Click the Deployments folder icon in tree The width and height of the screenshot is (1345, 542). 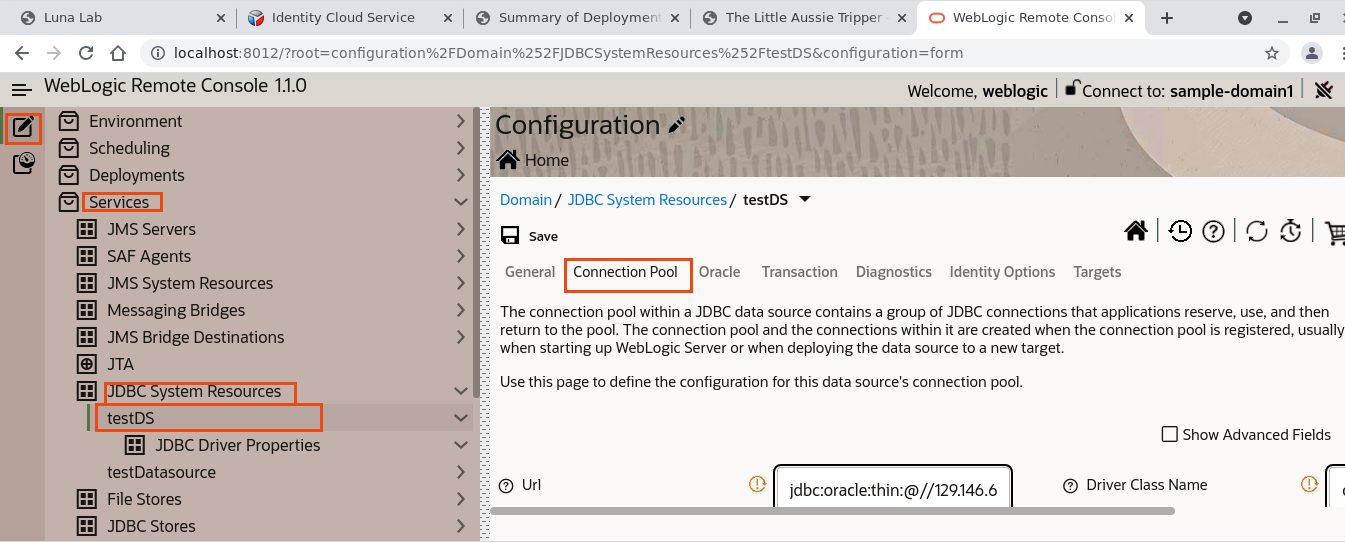(68, 175)
